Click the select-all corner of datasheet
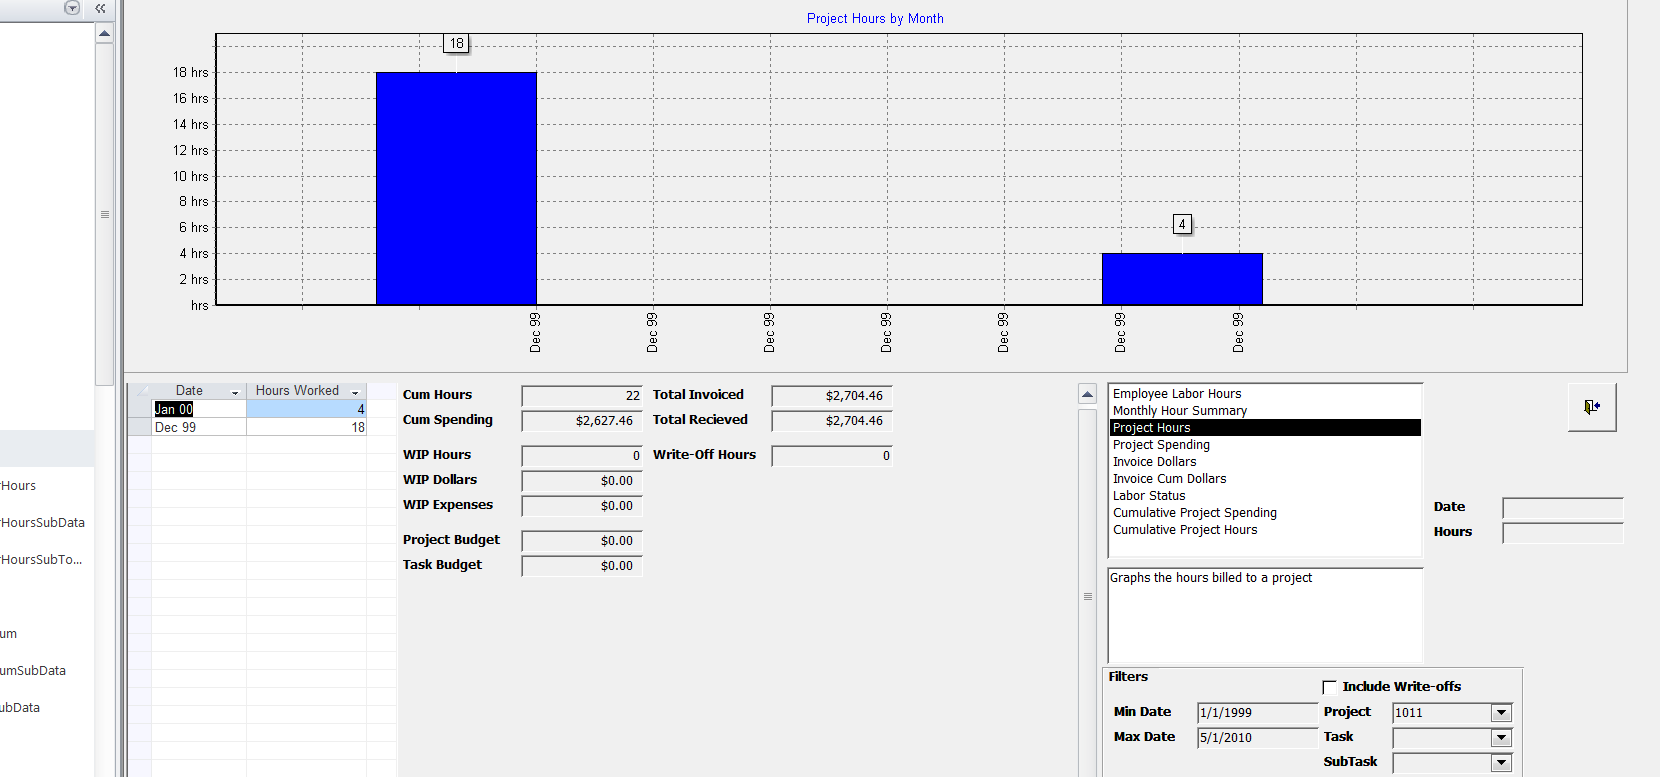The width and height of the screenshot is (1660, 777). point(140,391)
